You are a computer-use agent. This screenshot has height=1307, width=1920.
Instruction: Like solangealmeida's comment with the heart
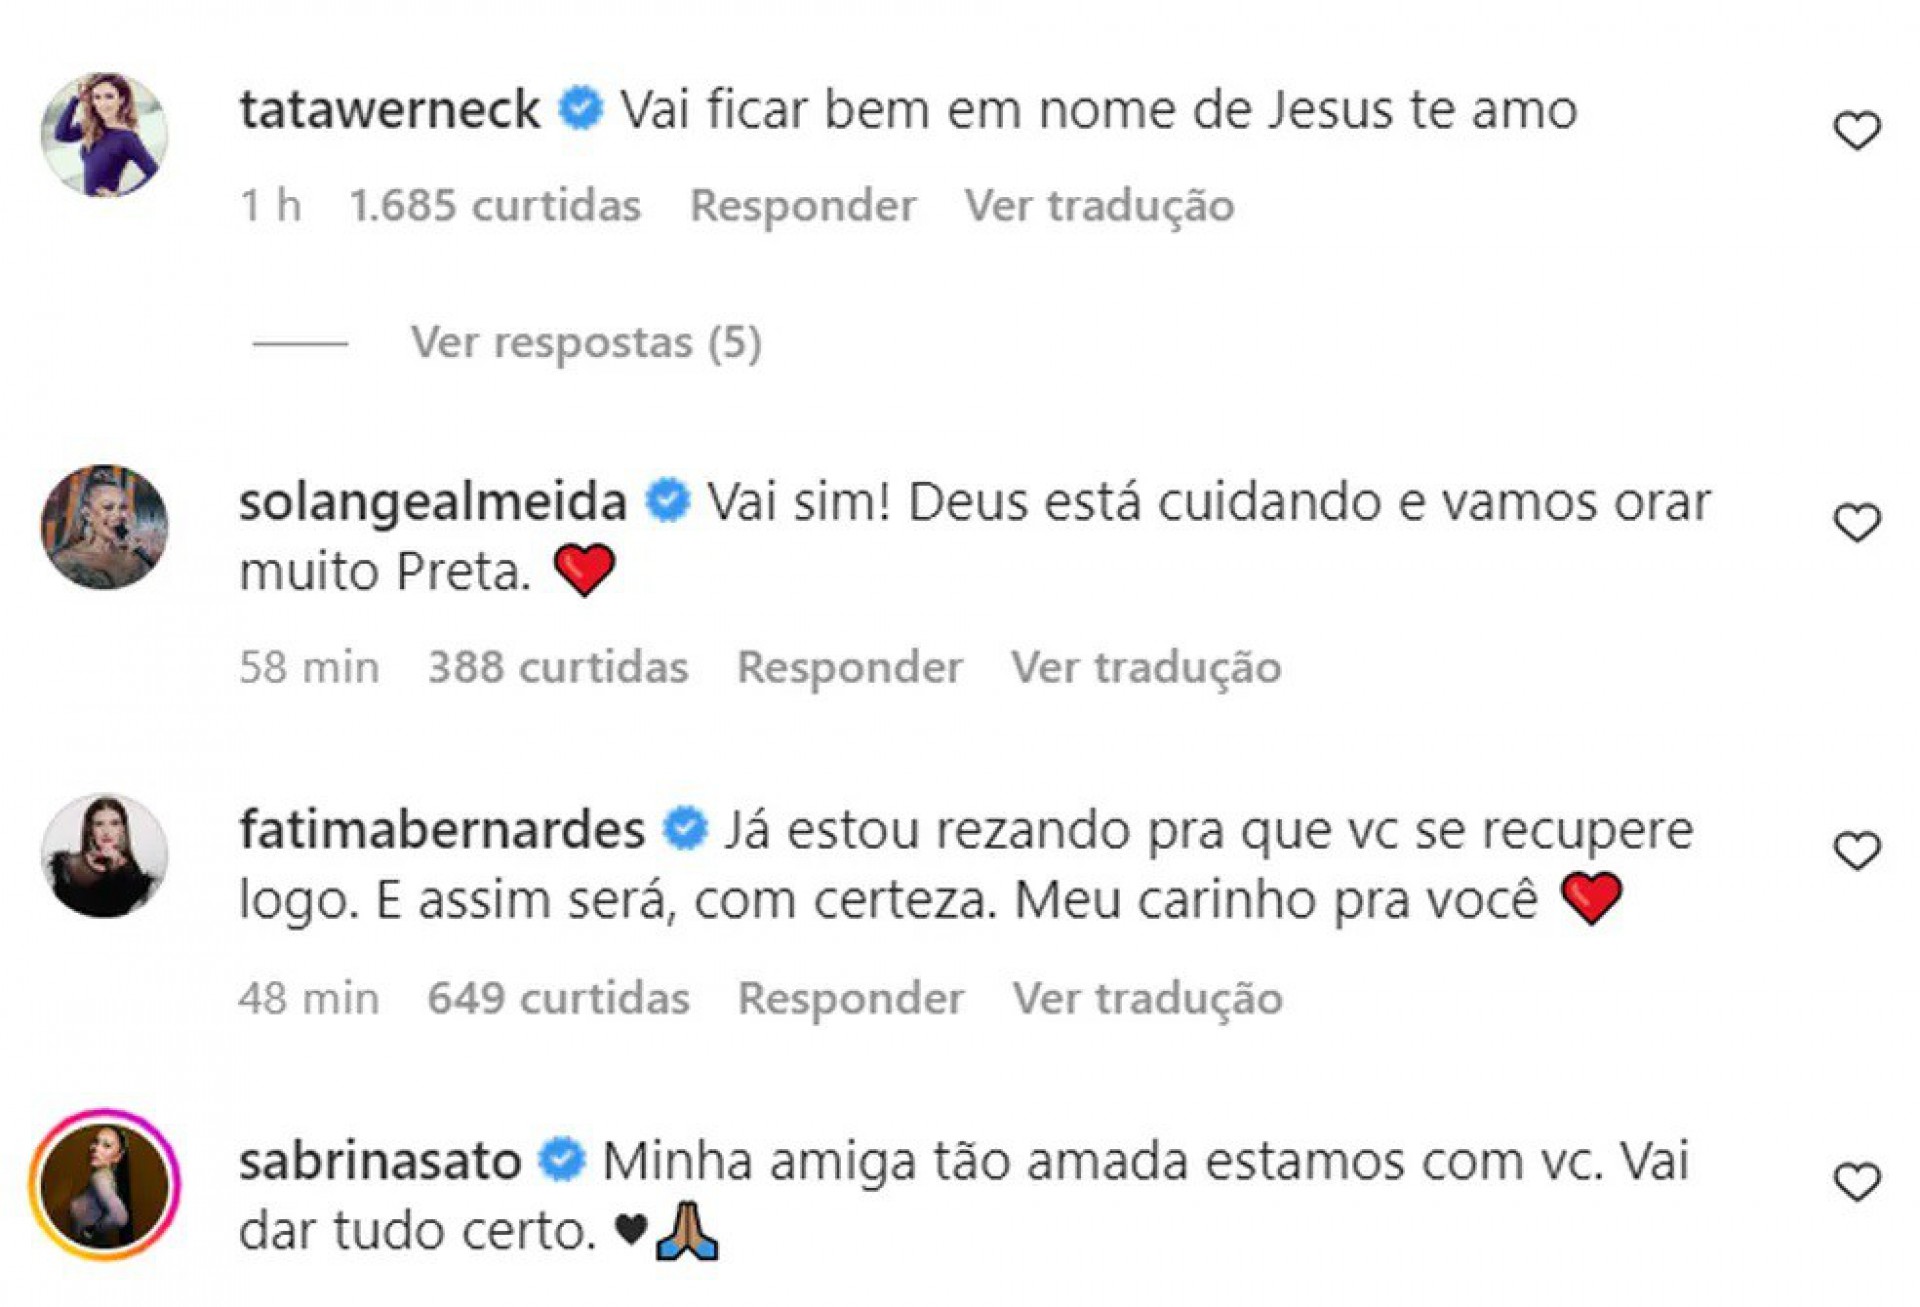point(1856,523)
